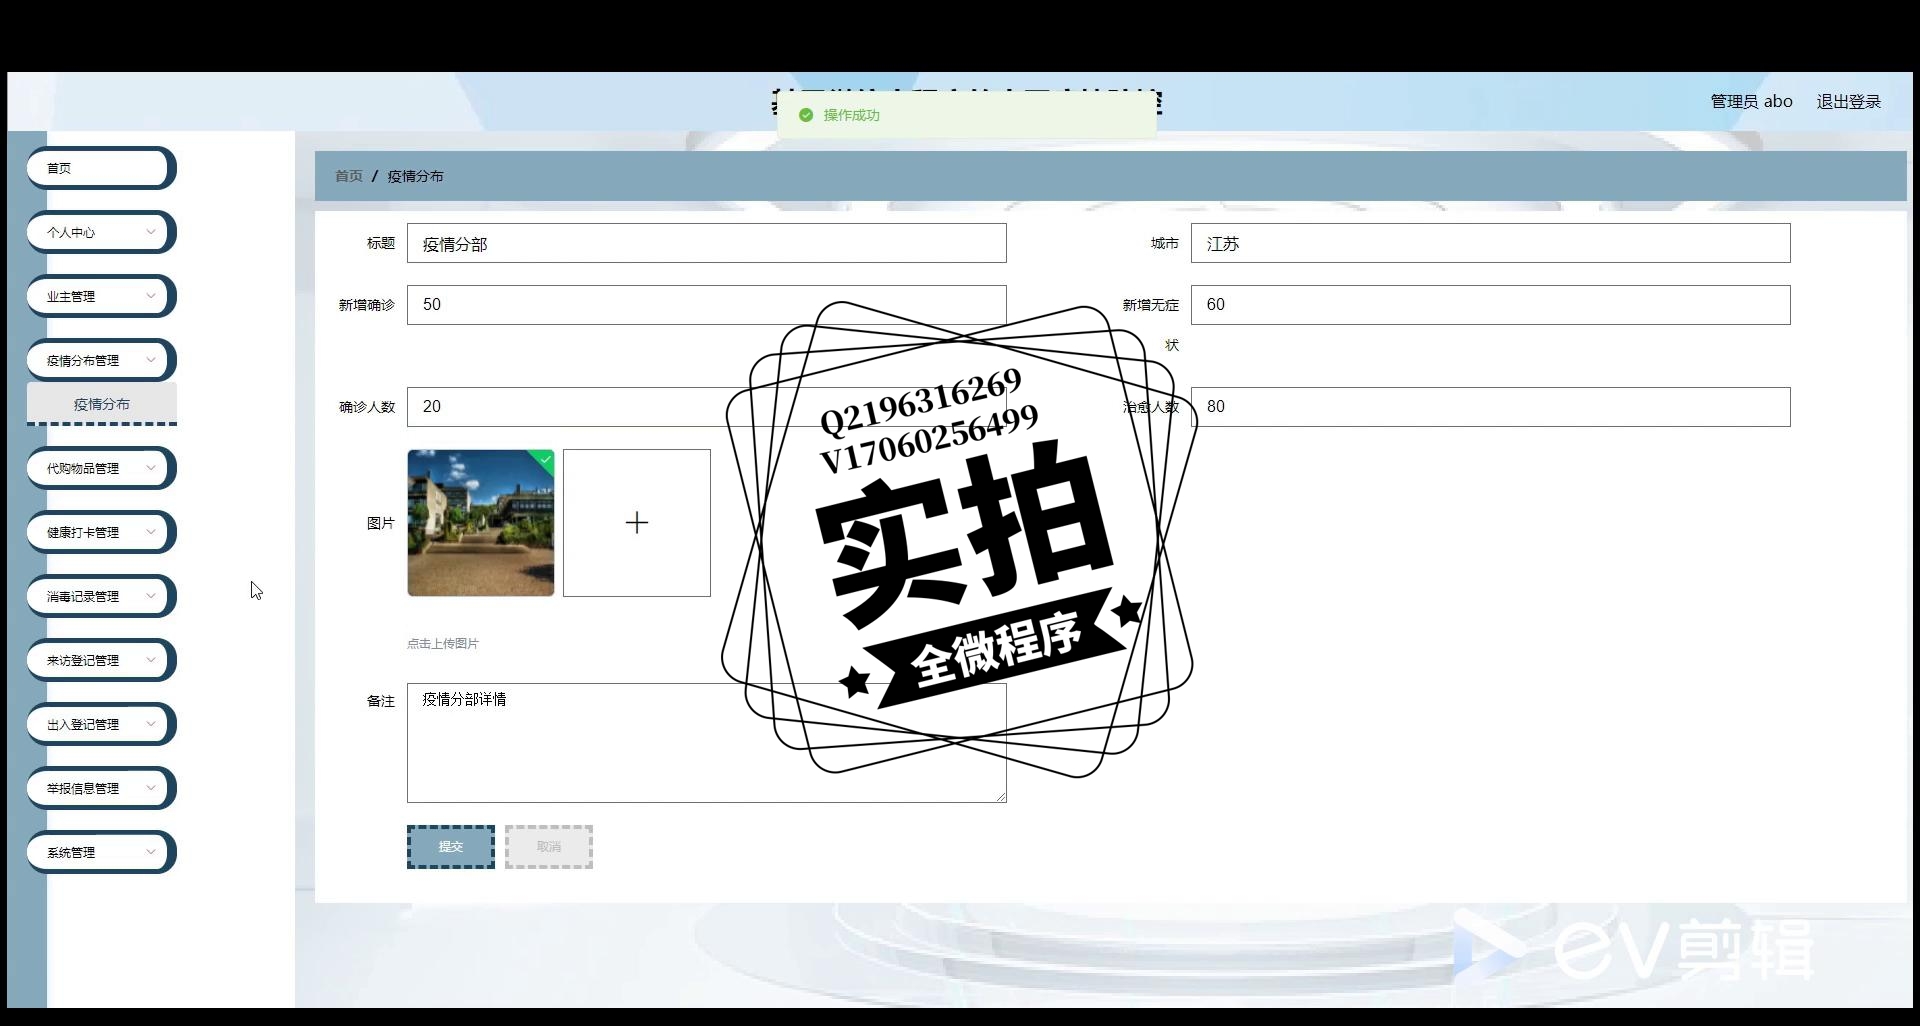Image resolution: width=1920 pixels, height=1026 pixels.
Task: Click the 图片 field label
Action: (380, 523)
